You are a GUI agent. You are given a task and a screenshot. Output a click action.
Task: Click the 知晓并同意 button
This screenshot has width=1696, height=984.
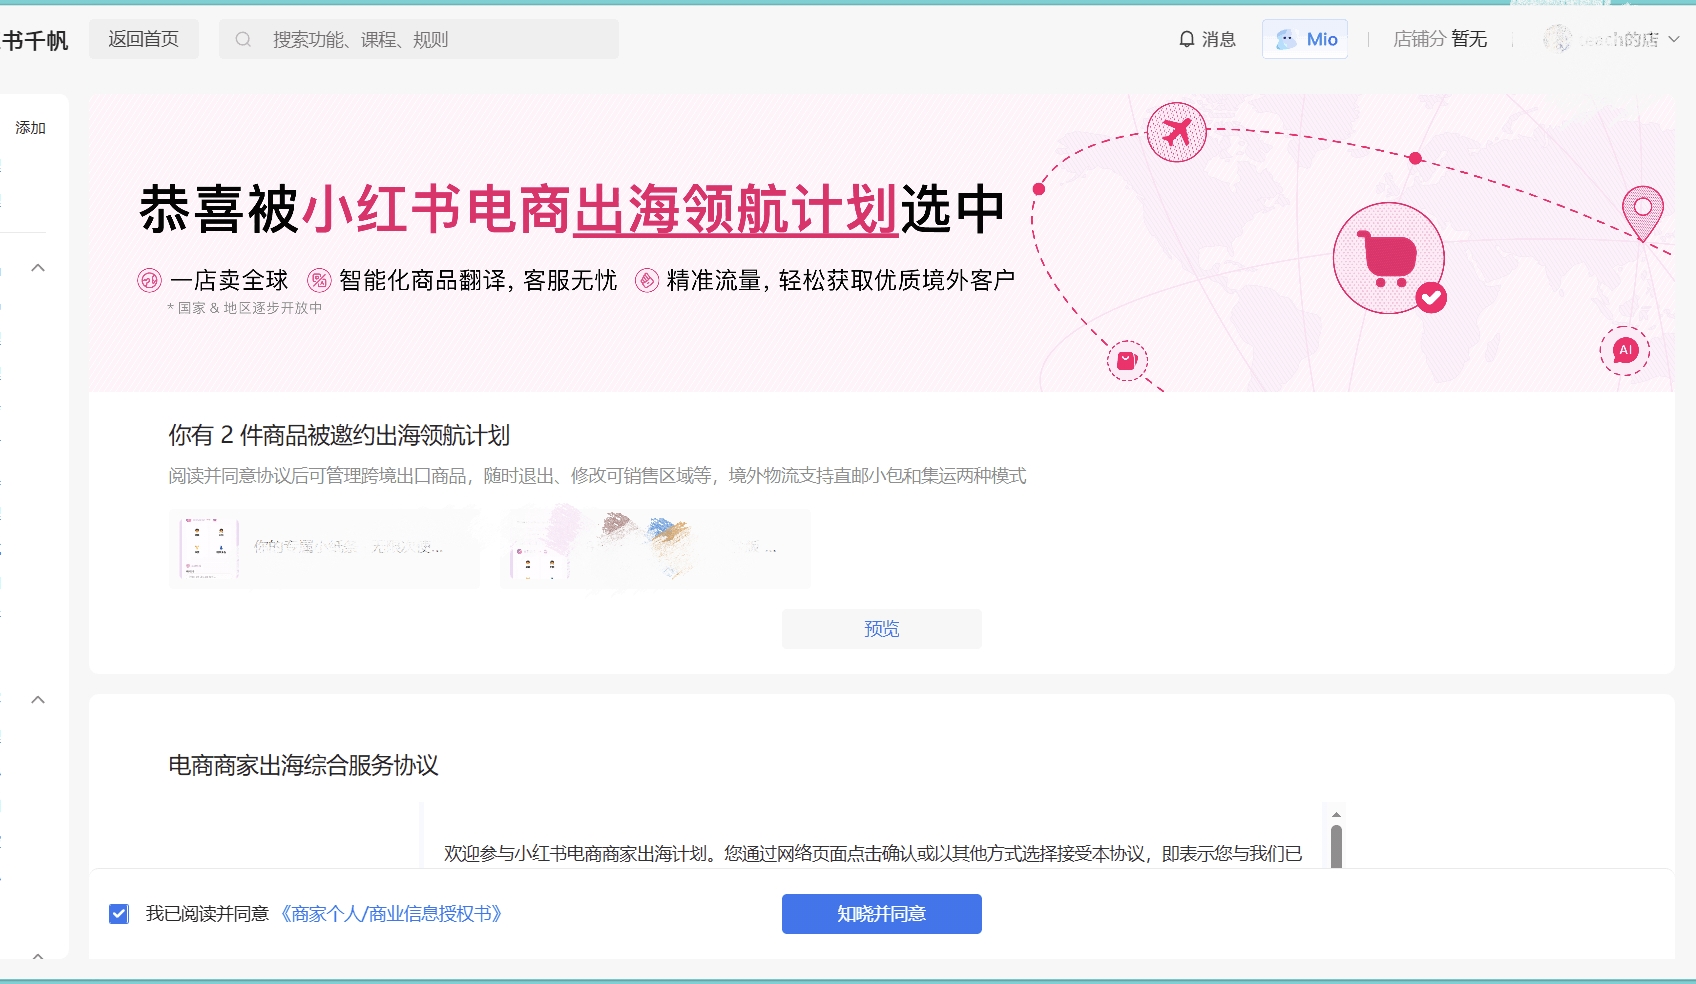[882, 914]
